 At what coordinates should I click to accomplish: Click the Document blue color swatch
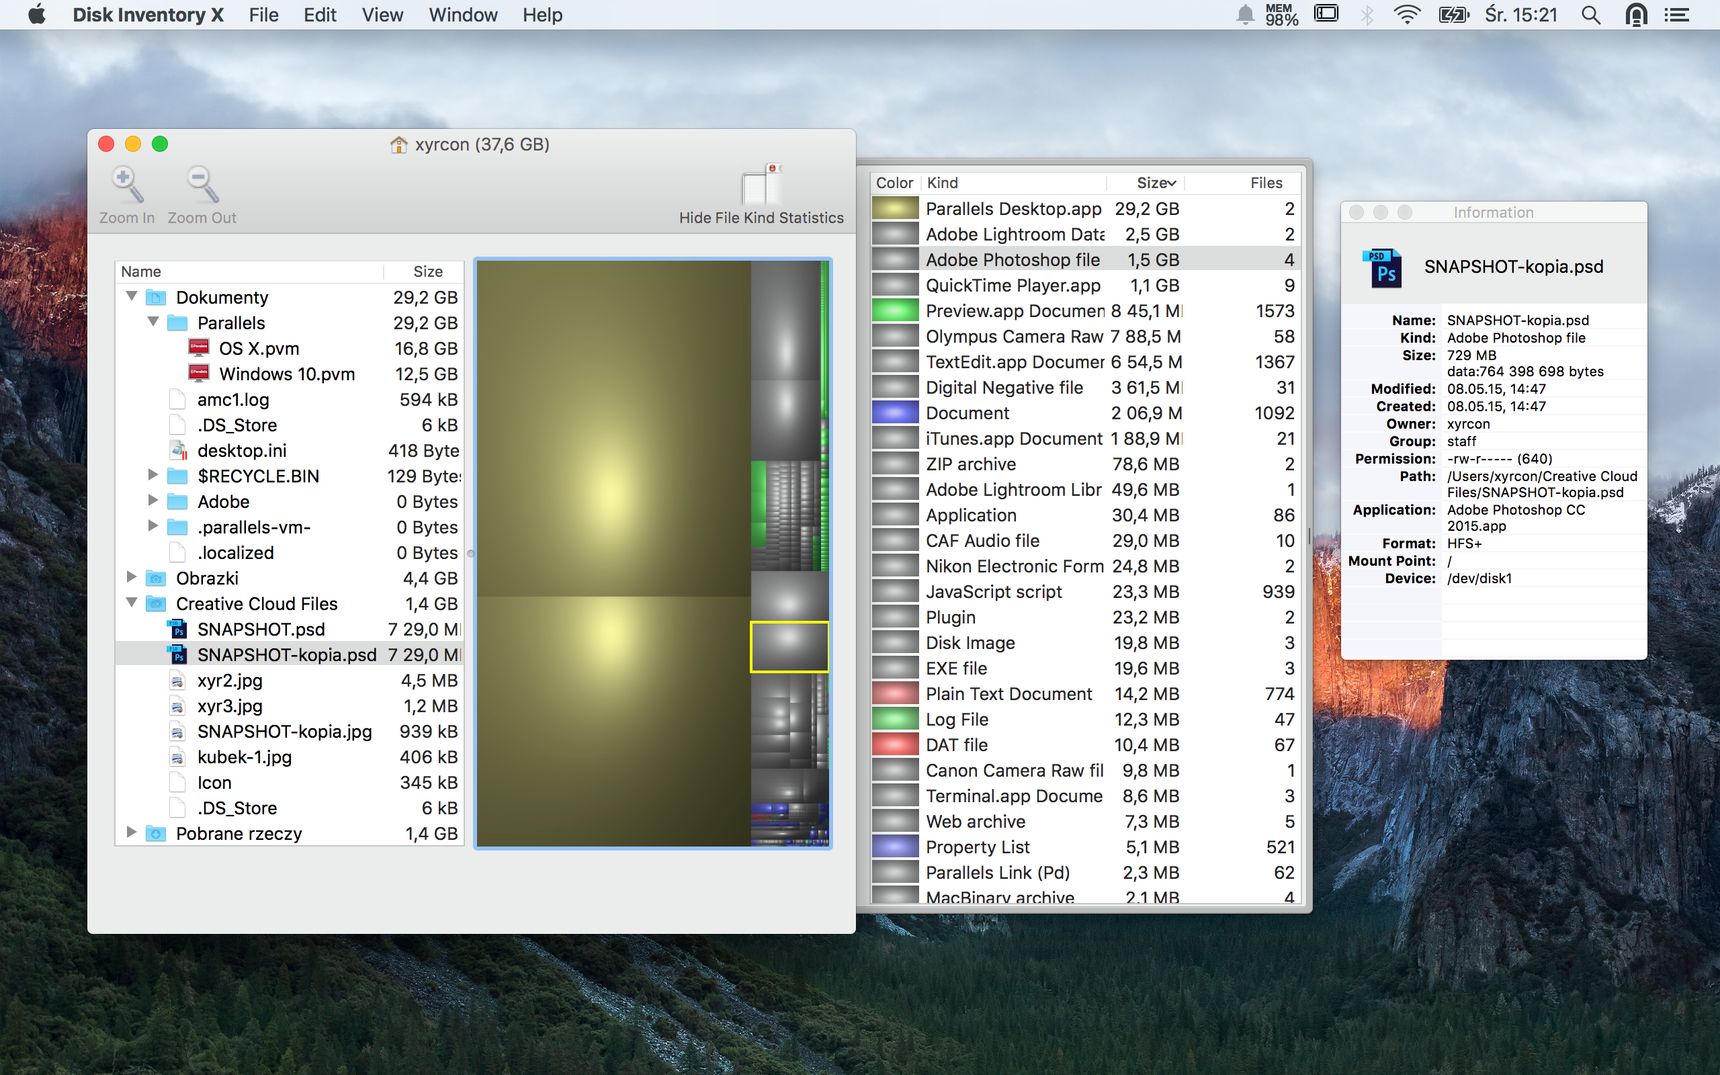click(895, 413)
